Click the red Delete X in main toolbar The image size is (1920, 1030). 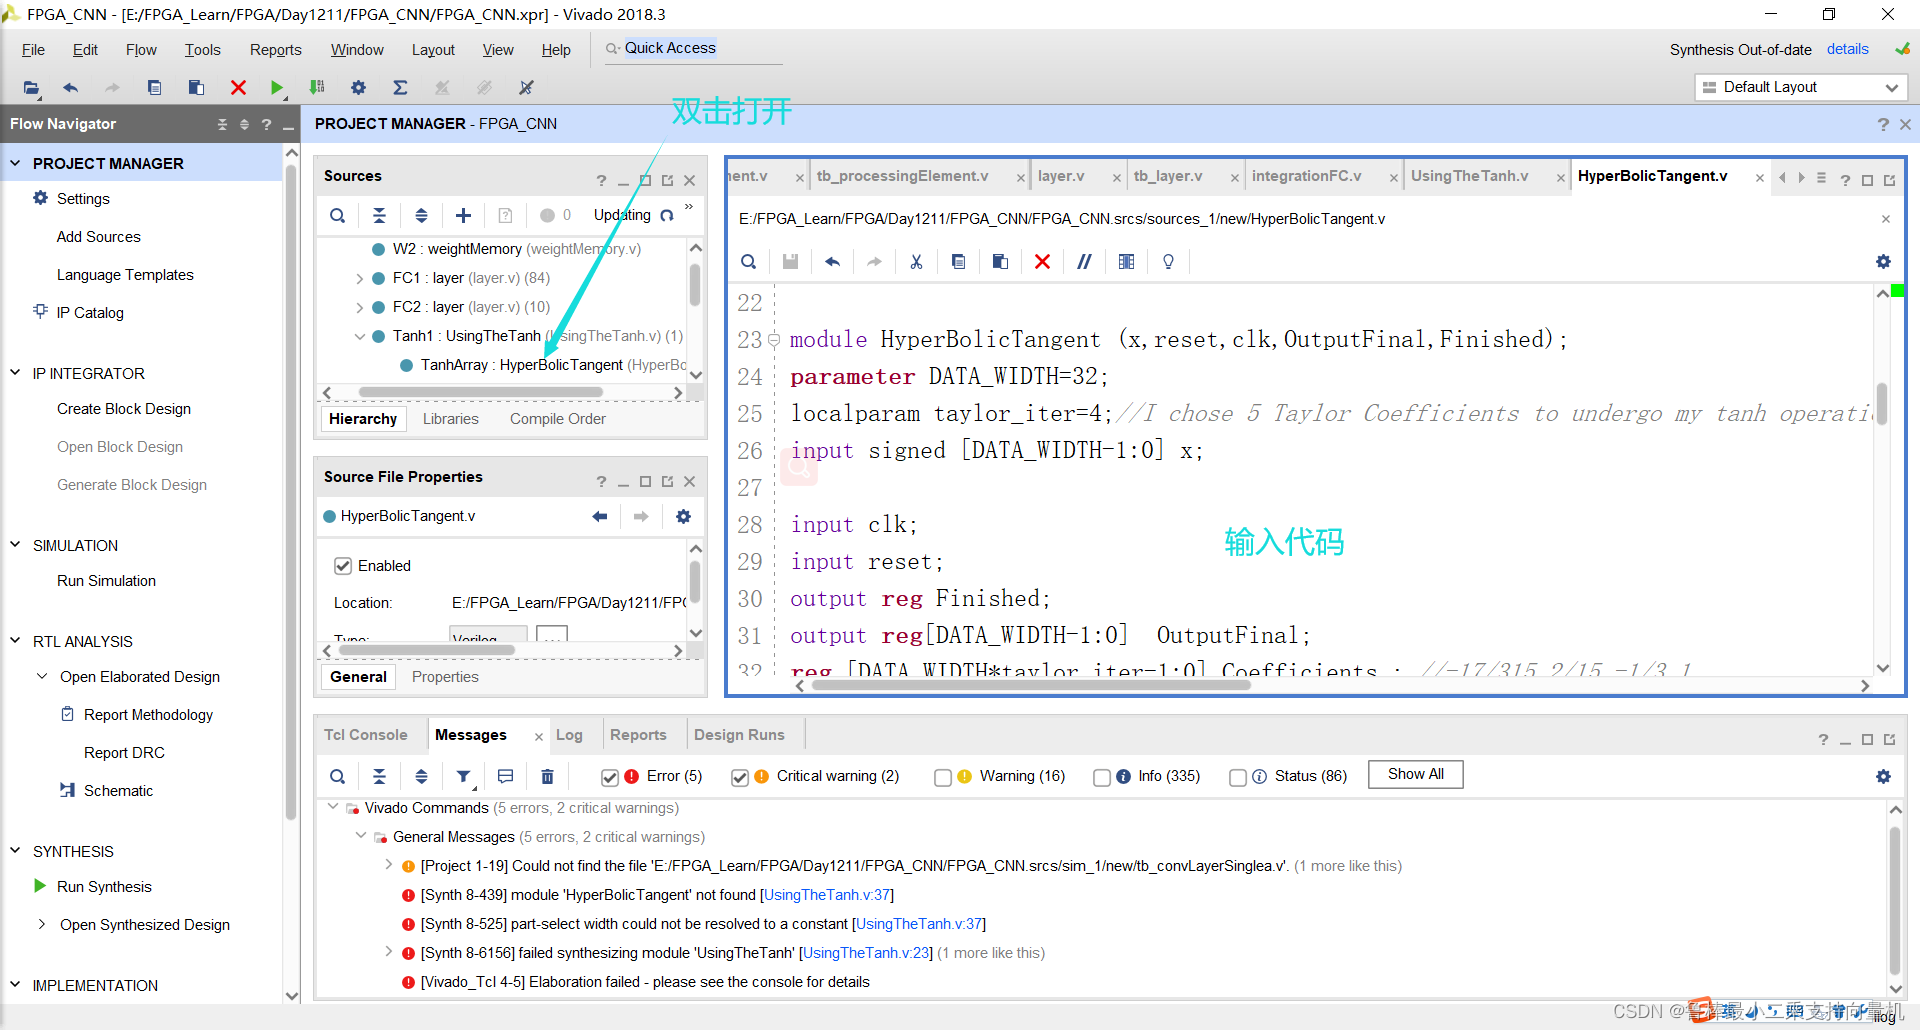tap(238, 88)
